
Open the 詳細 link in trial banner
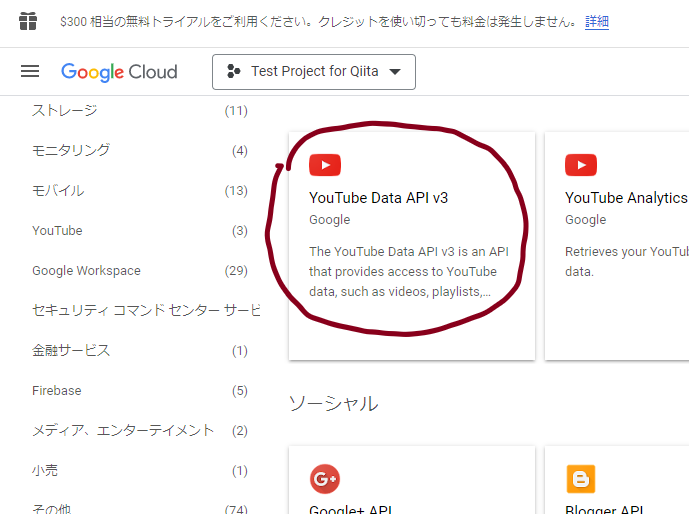click(x=597, y=22)
